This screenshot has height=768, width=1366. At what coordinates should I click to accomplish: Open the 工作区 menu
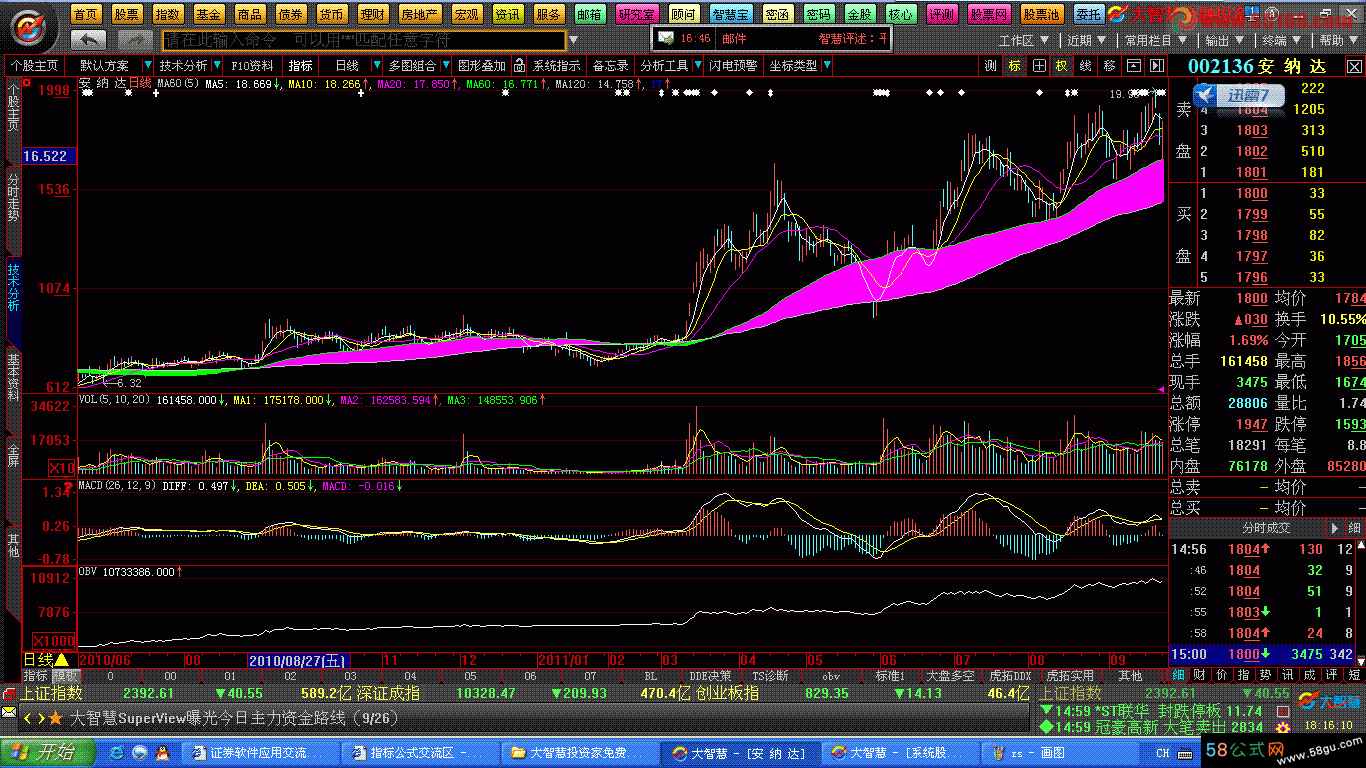coord(1022,41)
